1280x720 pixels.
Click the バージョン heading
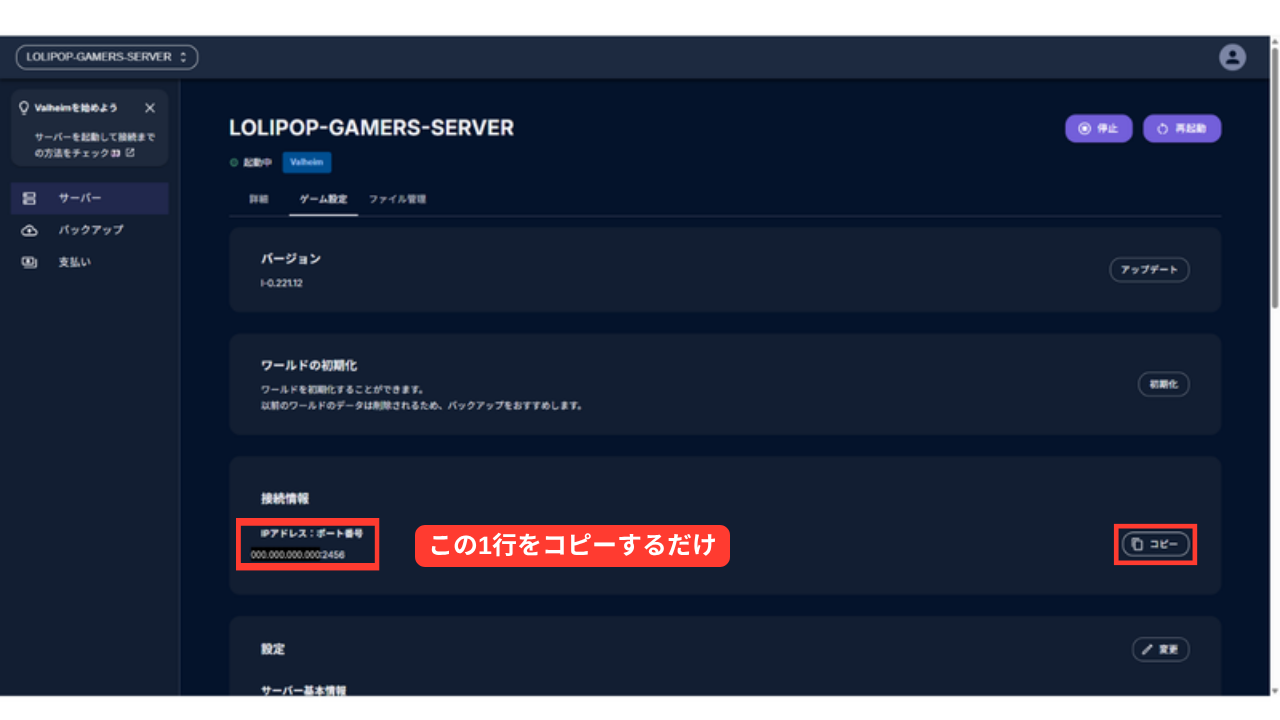click(x=291, y=259)
